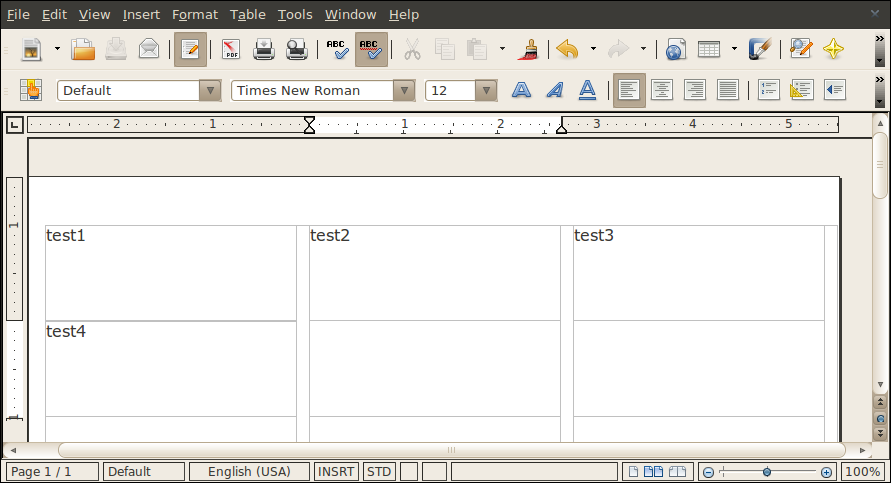Open the Table size dropdown arrow
Screen dimensions: 891x483
(x=734, y=49)
